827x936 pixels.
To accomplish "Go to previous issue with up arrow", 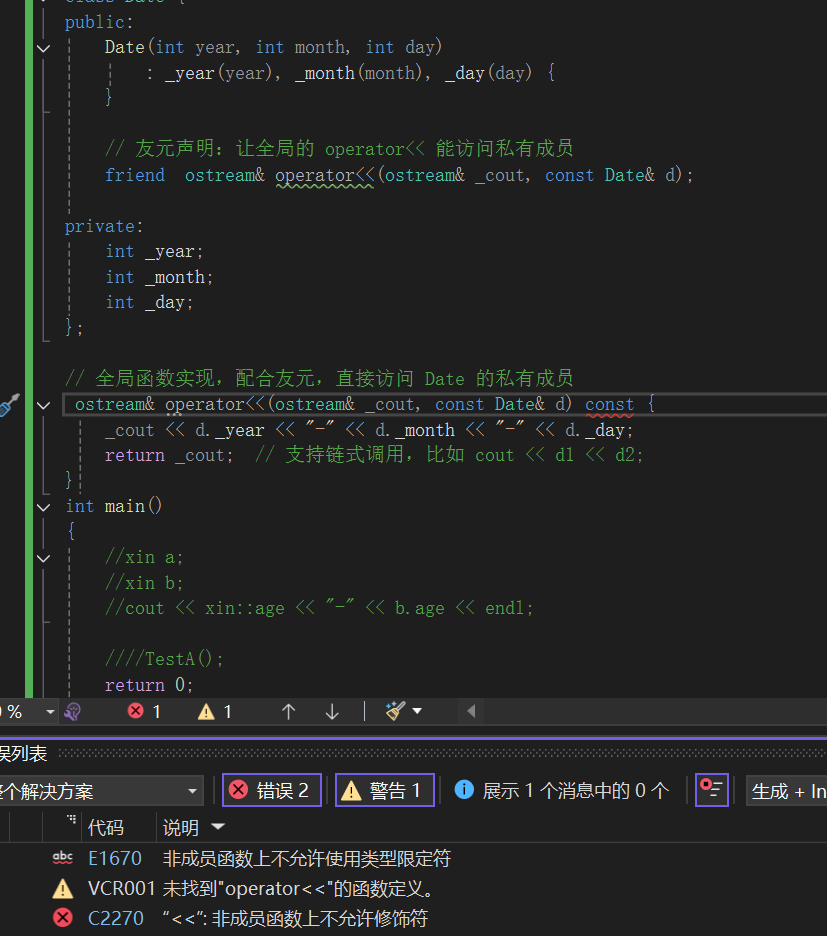I will pyautogui.click(x=288, y=712).
